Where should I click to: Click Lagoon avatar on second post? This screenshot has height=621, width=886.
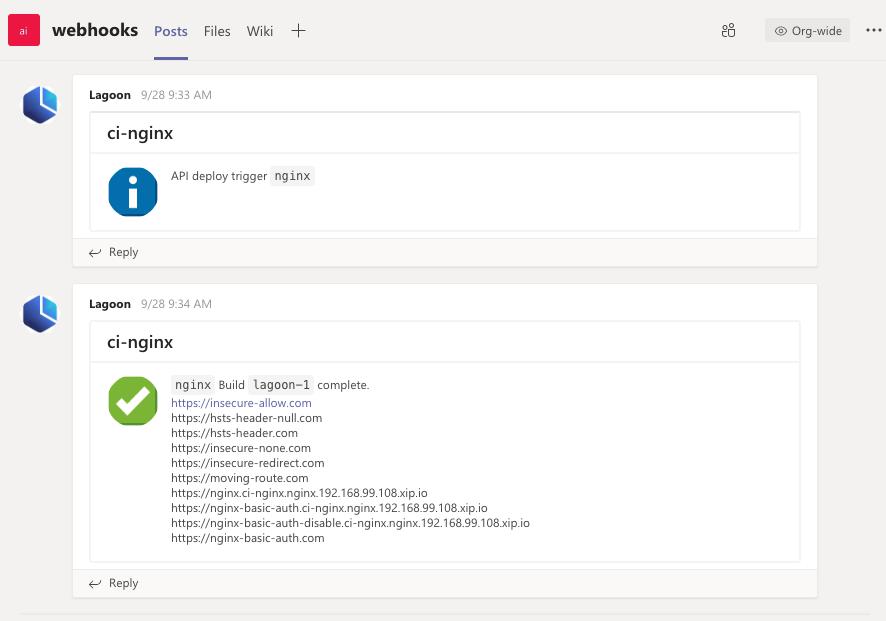pos(40,314)
